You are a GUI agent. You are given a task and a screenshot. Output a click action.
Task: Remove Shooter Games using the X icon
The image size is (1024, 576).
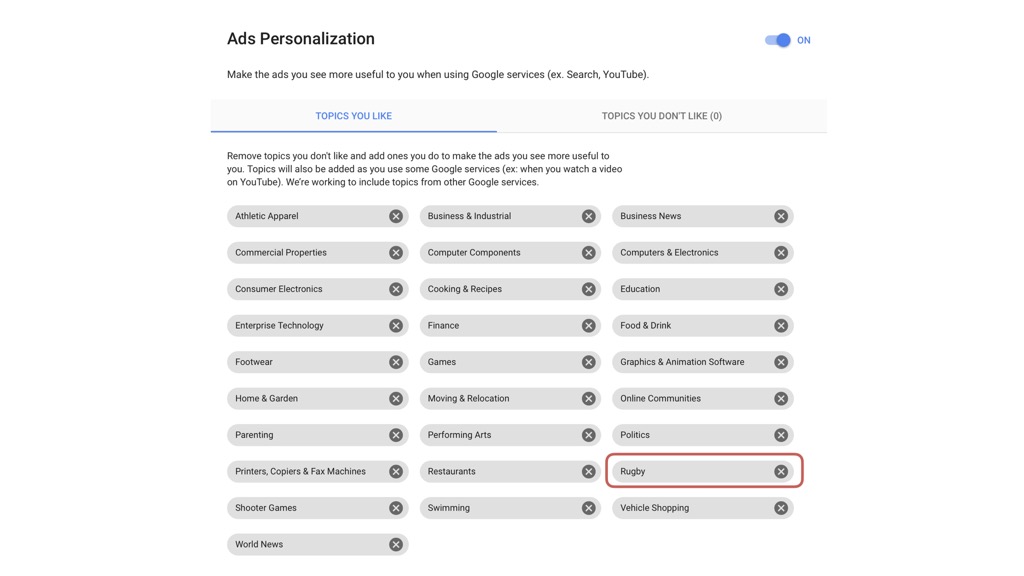coord(396,508)
